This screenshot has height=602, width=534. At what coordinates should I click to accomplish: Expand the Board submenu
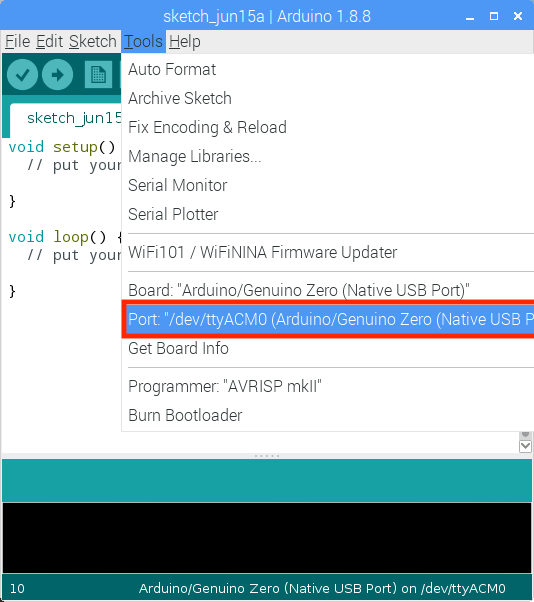(327, 290)
